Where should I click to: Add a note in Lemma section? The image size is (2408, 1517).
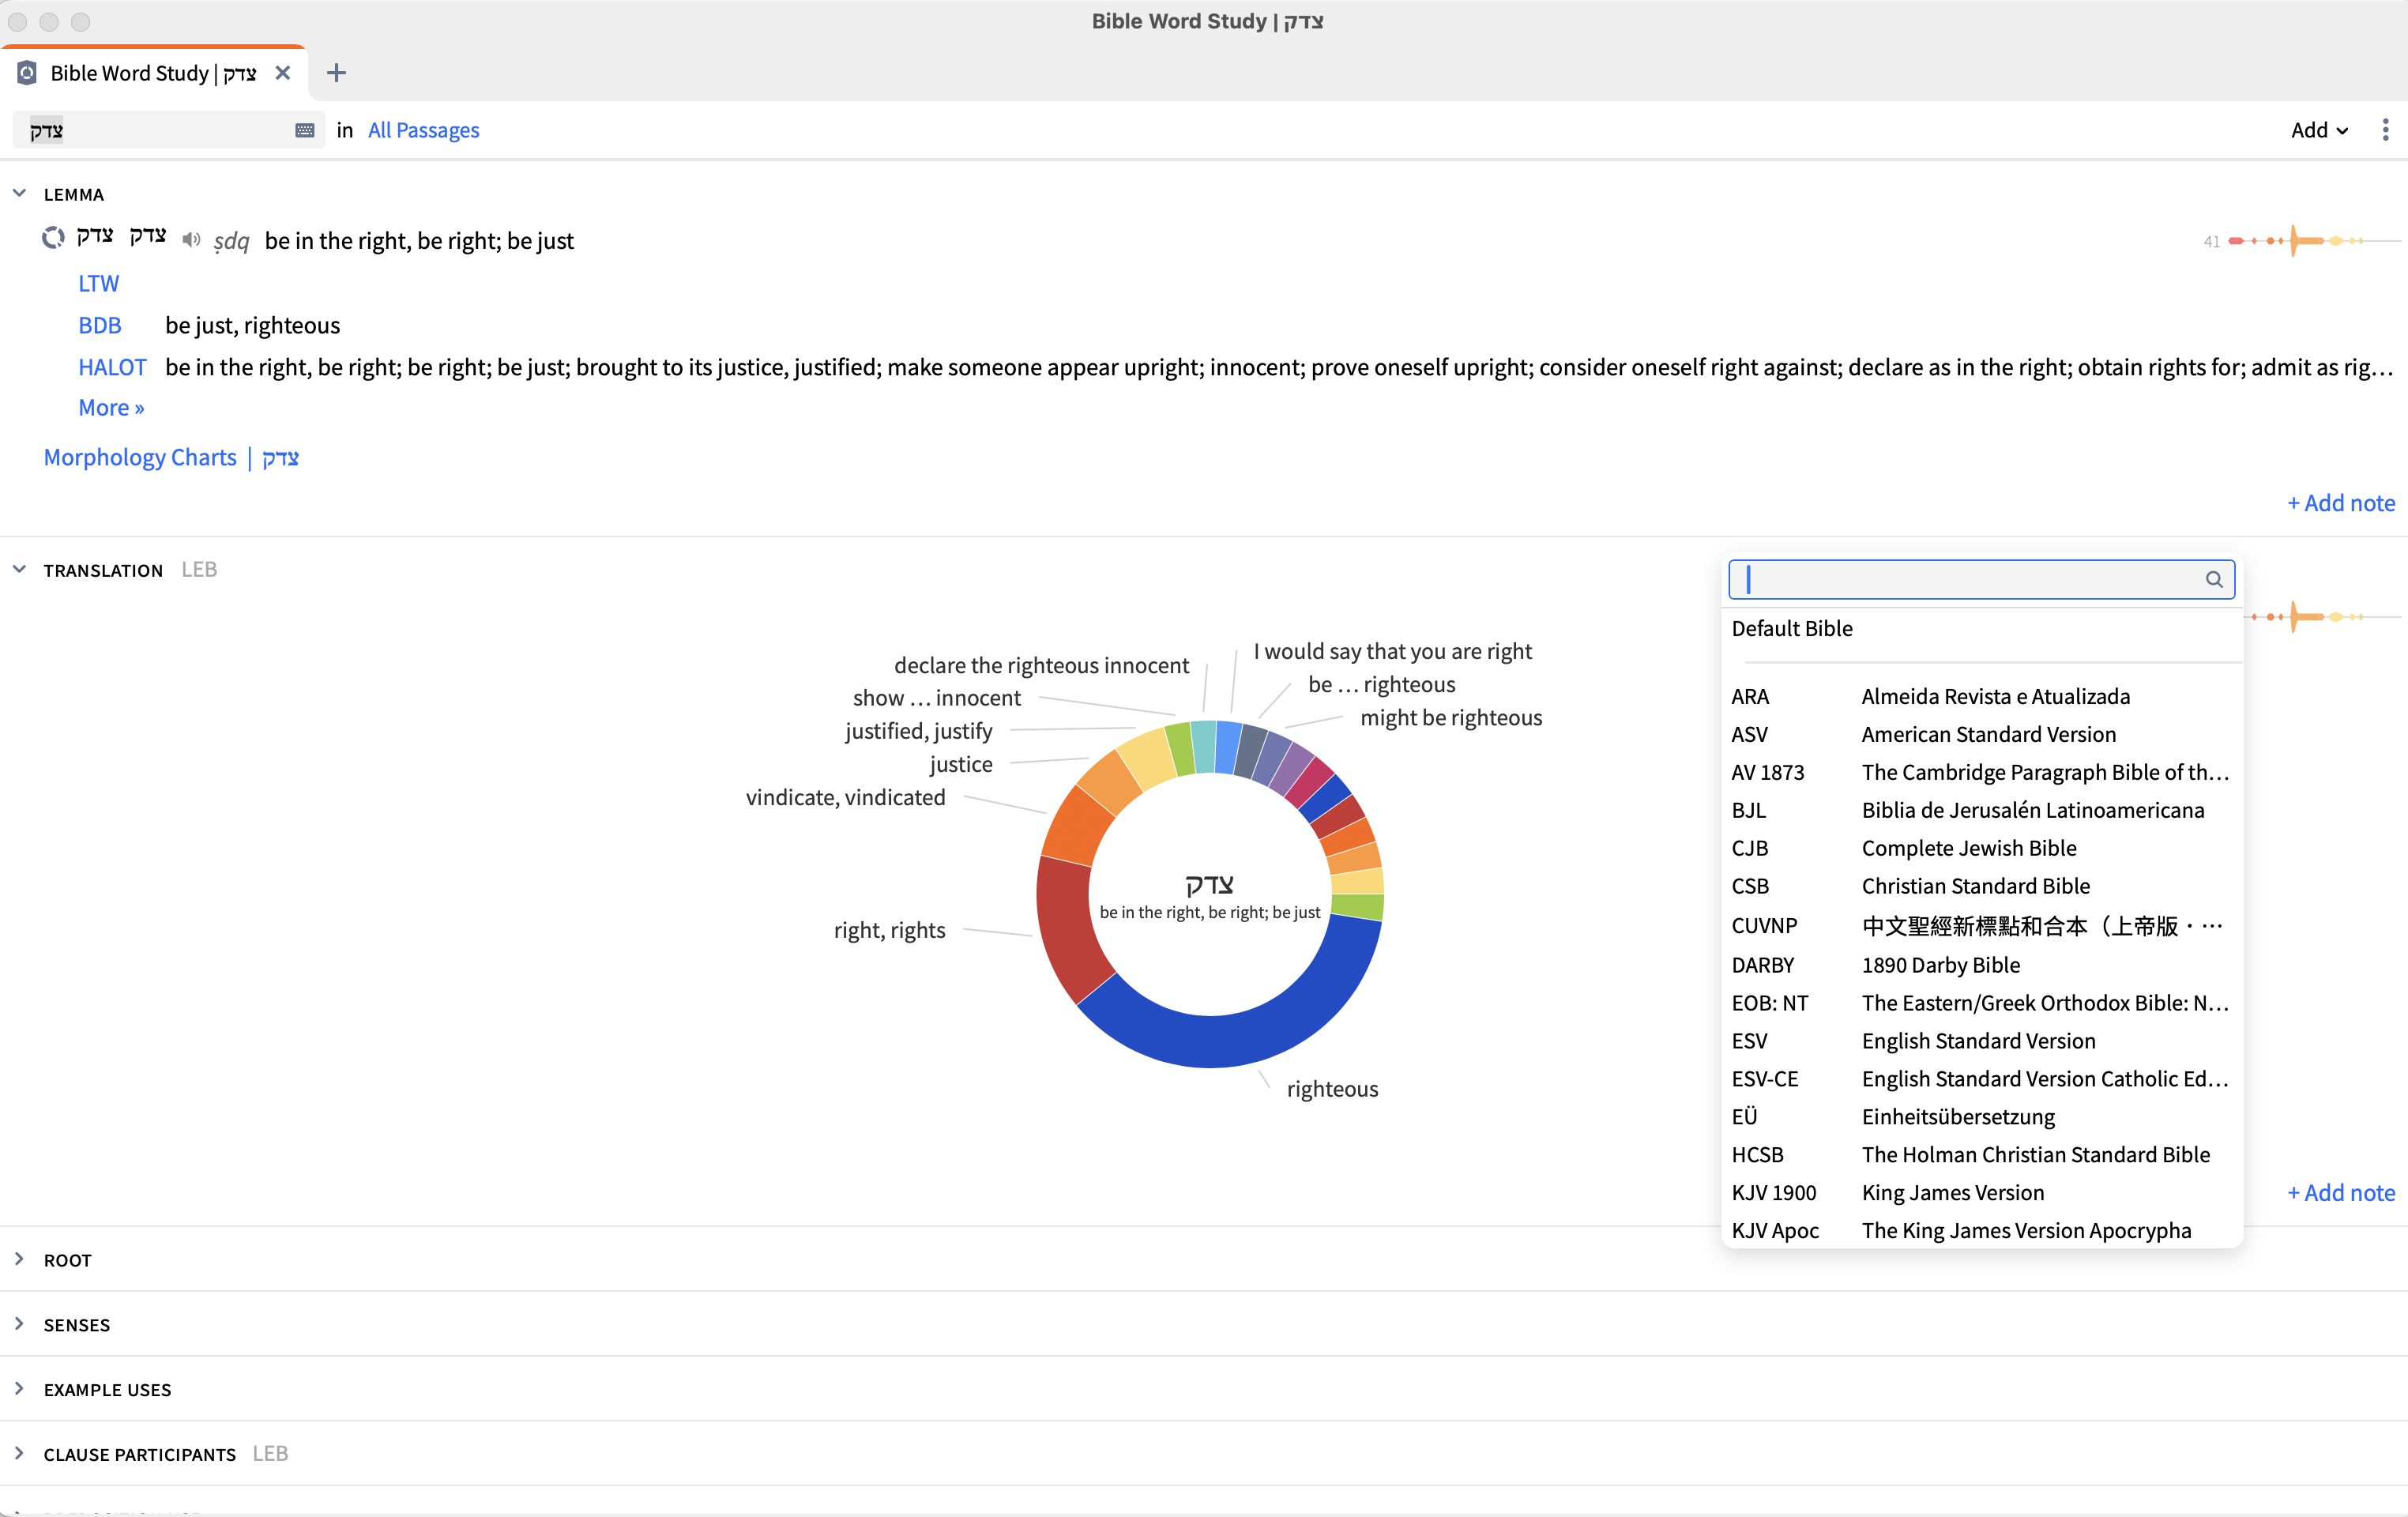point(2341,503)
